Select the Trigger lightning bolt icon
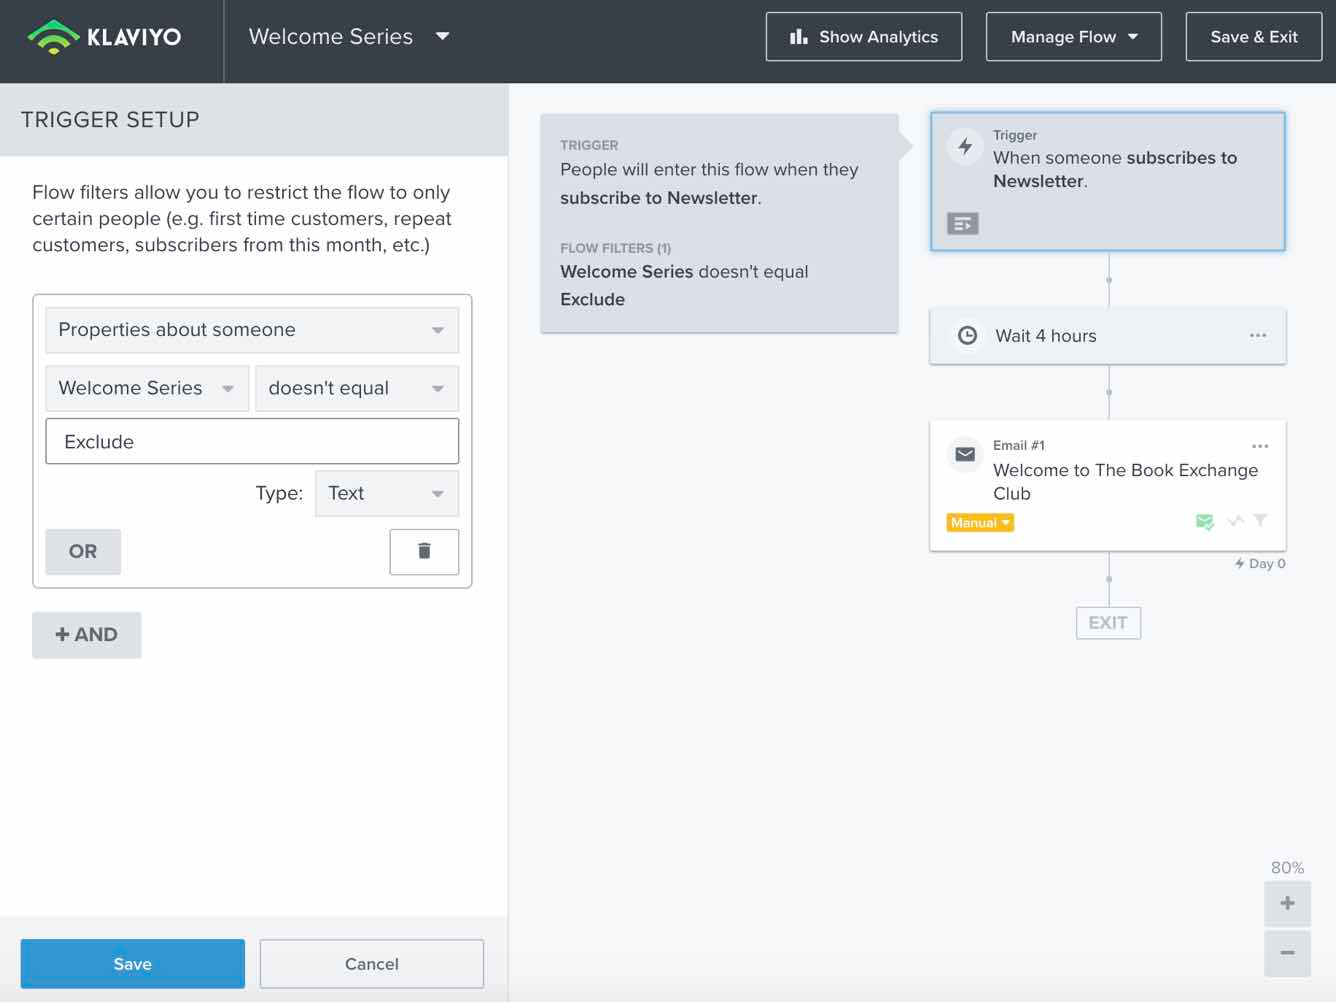Viewport: 1336px width, 1002px height. click(965, 147)
